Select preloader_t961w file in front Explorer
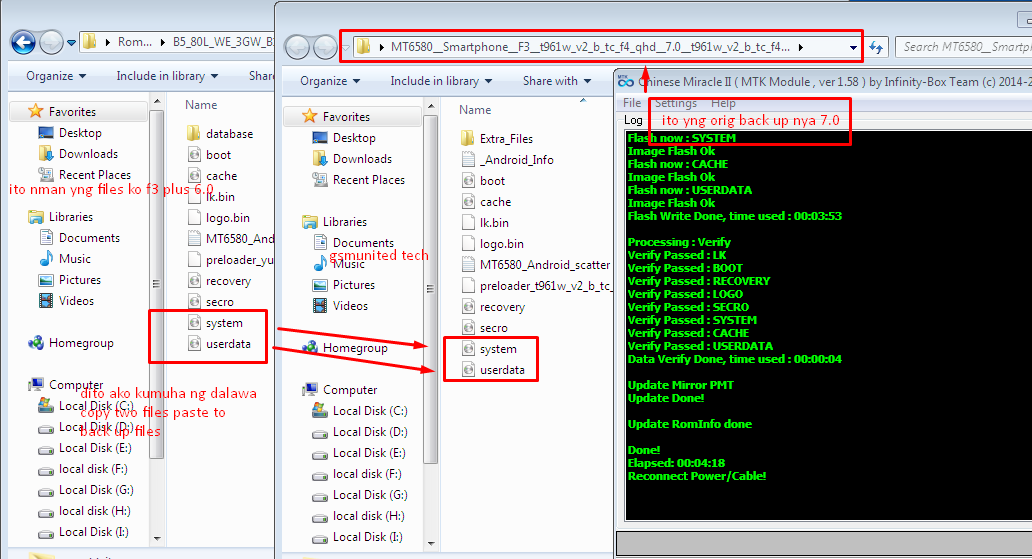This screenshot has width=1032, height=559. (x=536, y=286)
